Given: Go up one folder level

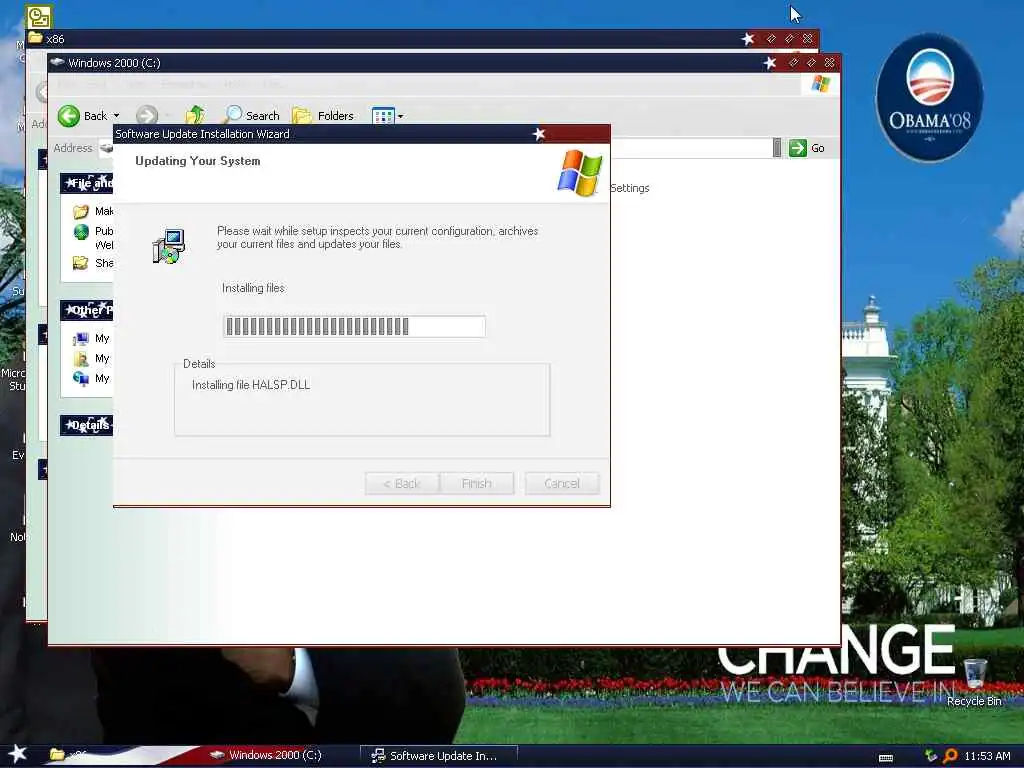Looking at the screenshot, I should [x=195, y=115].
